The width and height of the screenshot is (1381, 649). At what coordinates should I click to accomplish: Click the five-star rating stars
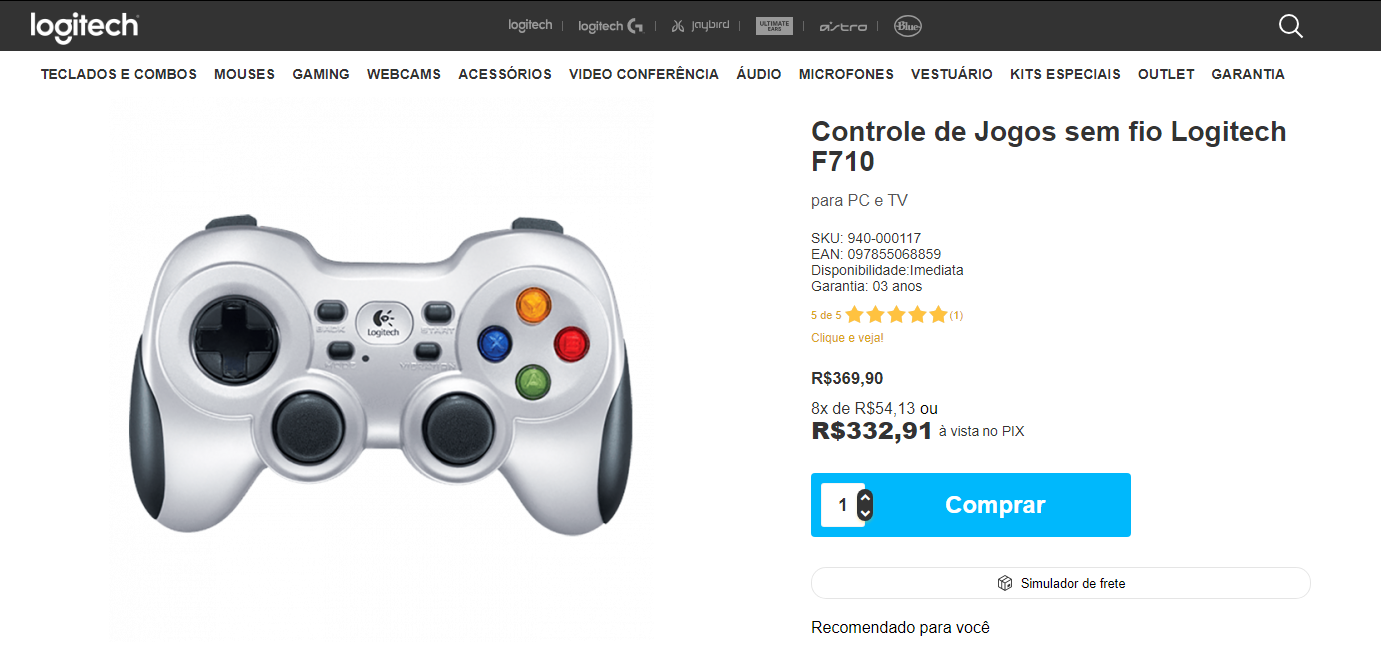[896, 315]
